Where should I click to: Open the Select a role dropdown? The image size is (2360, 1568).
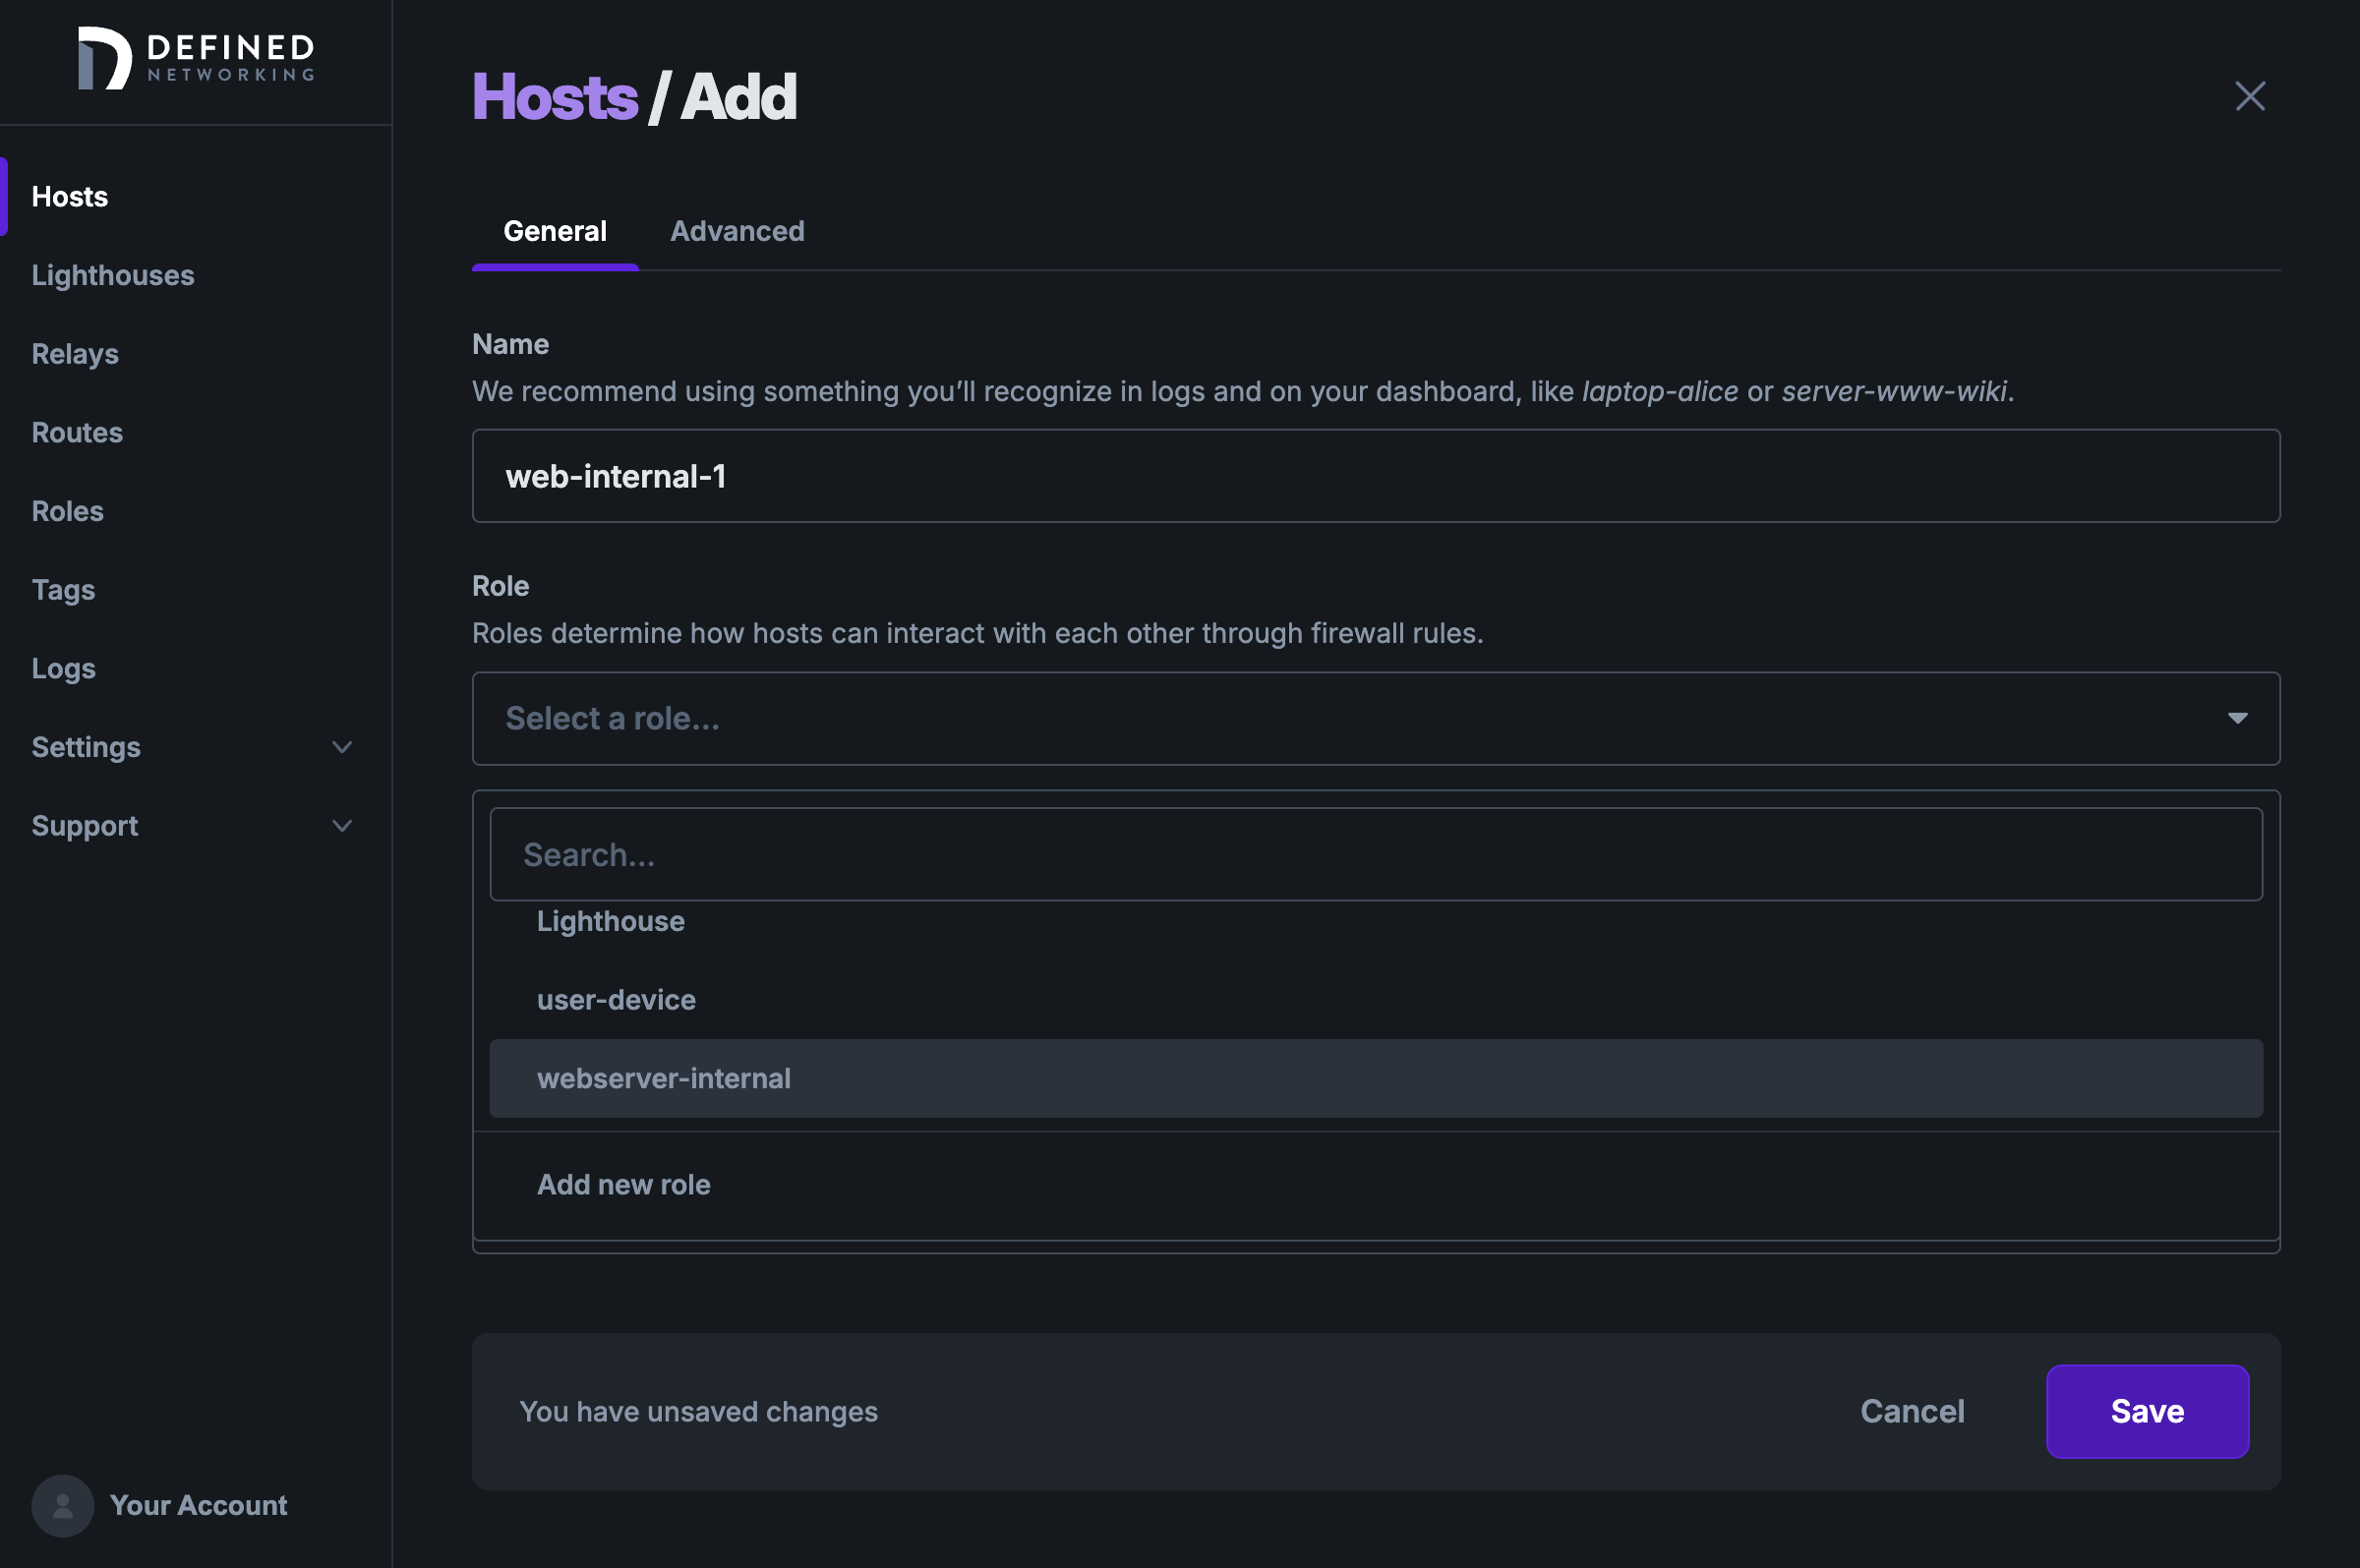(x=1376, y=718)
